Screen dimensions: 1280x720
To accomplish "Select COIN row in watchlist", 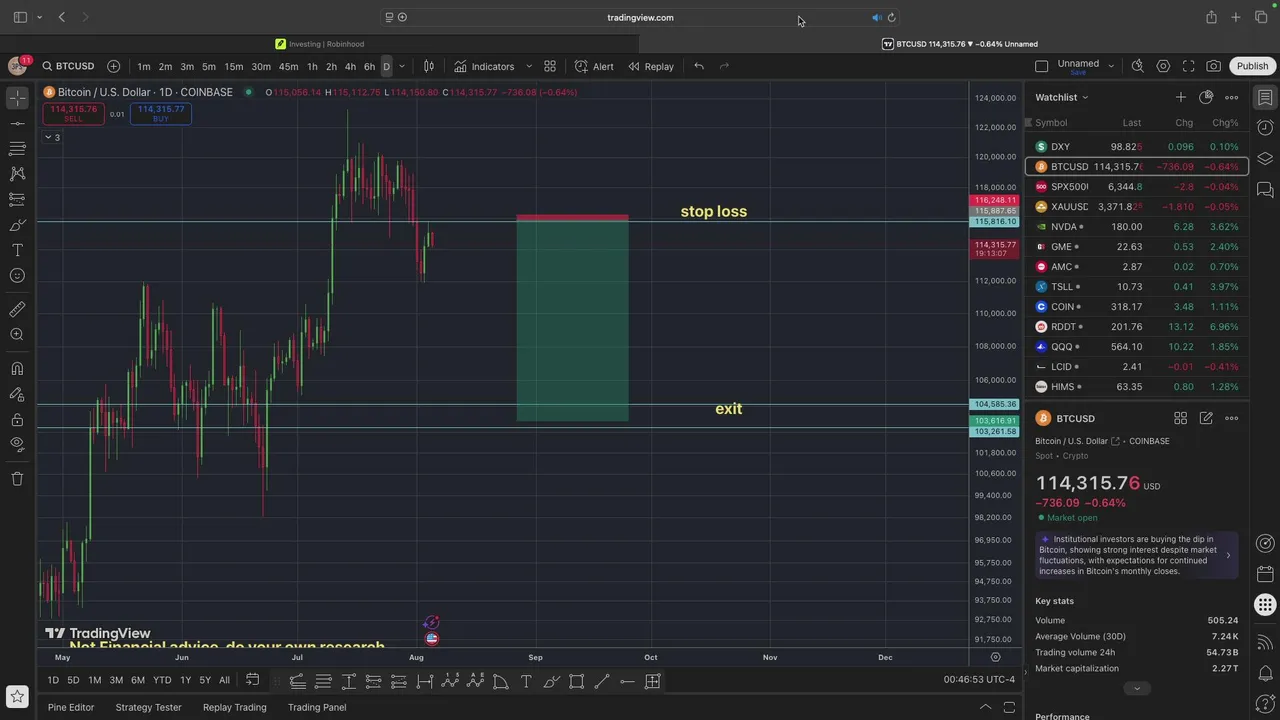I will [1137, 307].
